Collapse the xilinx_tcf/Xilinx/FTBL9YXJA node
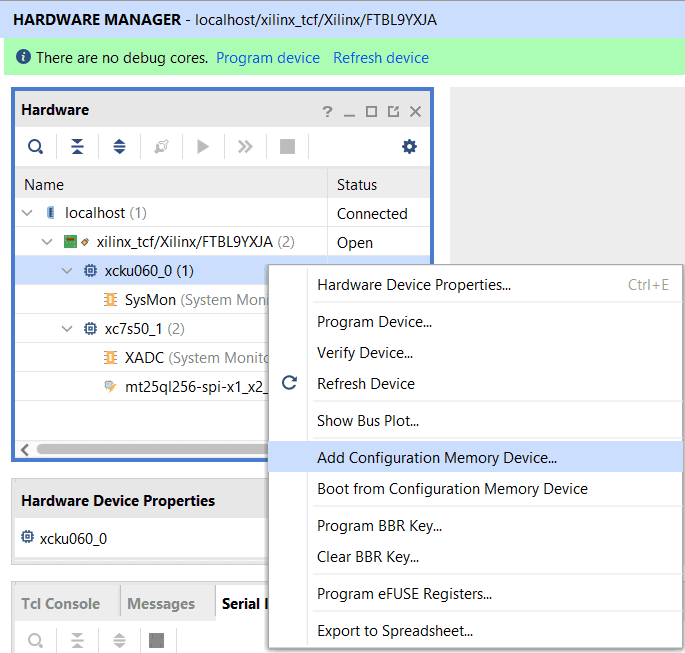Viewport: 685px width, 653px height. pyautogui.click(x=47, y=242)
